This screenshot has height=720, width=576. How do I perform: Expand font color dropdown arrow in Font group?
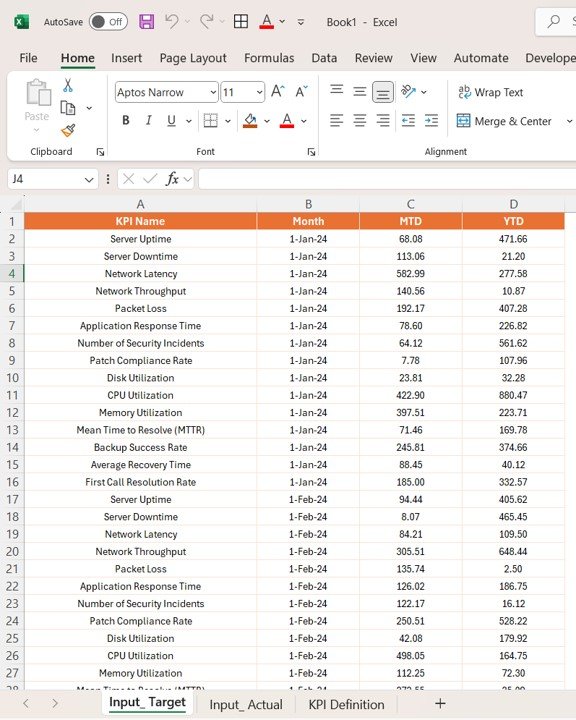click(304, 121)
